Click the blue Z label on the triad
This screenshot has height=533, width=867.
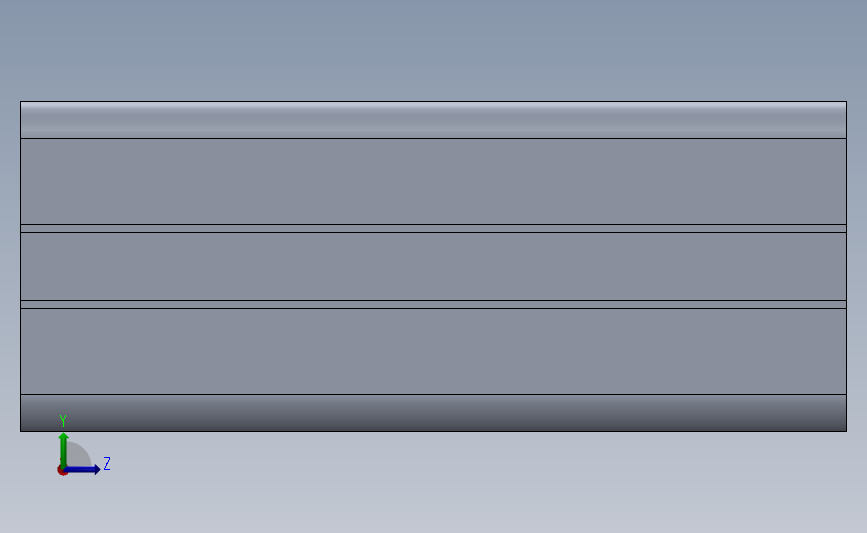tap(107, 463)
